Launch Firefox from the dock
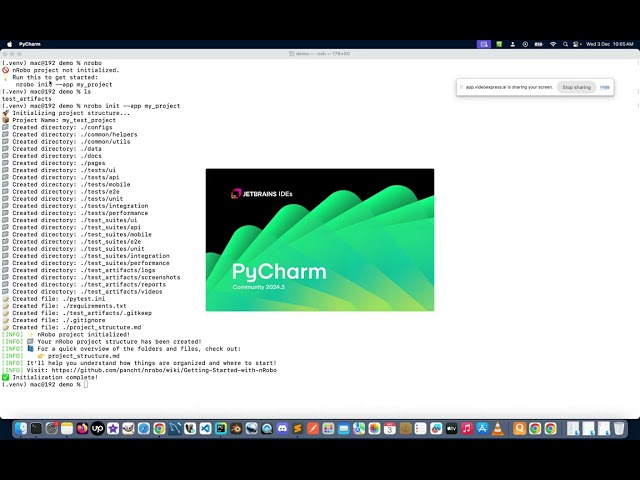 82,429
